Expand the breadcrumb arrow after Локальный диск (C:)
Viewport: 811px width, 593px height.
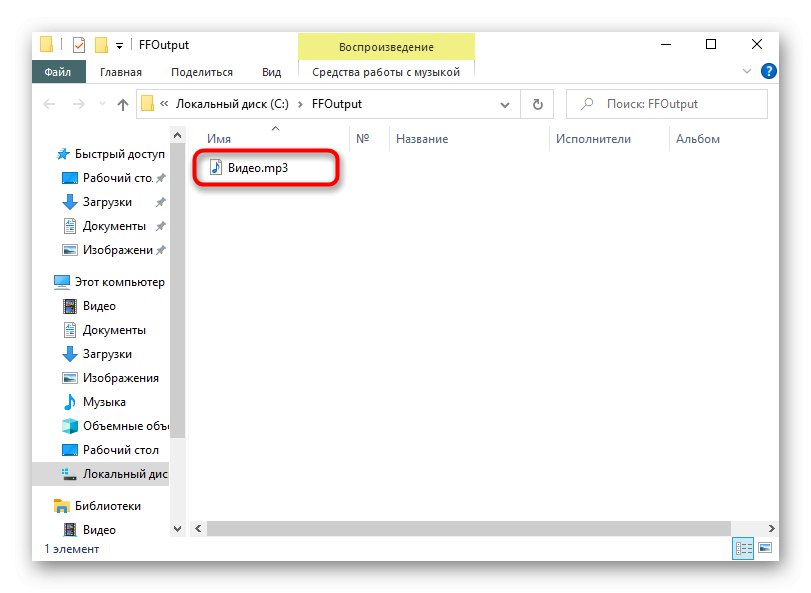(x=300, y=104)
